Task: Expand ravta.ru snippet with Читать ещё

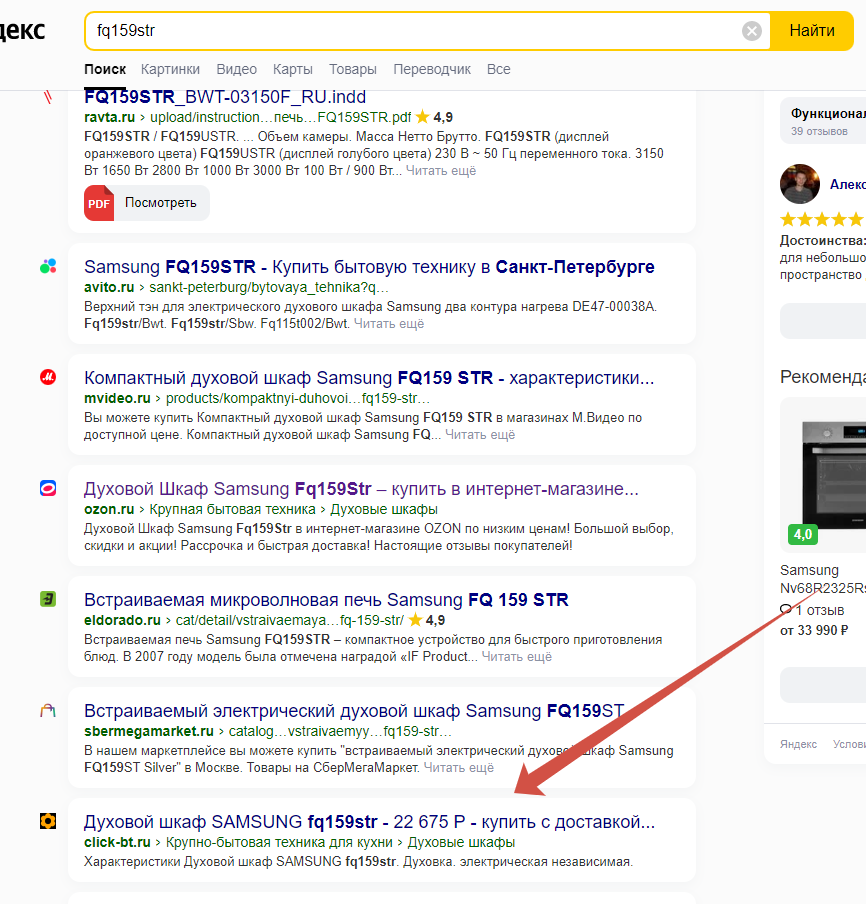Action: click(x=440, y=171)
